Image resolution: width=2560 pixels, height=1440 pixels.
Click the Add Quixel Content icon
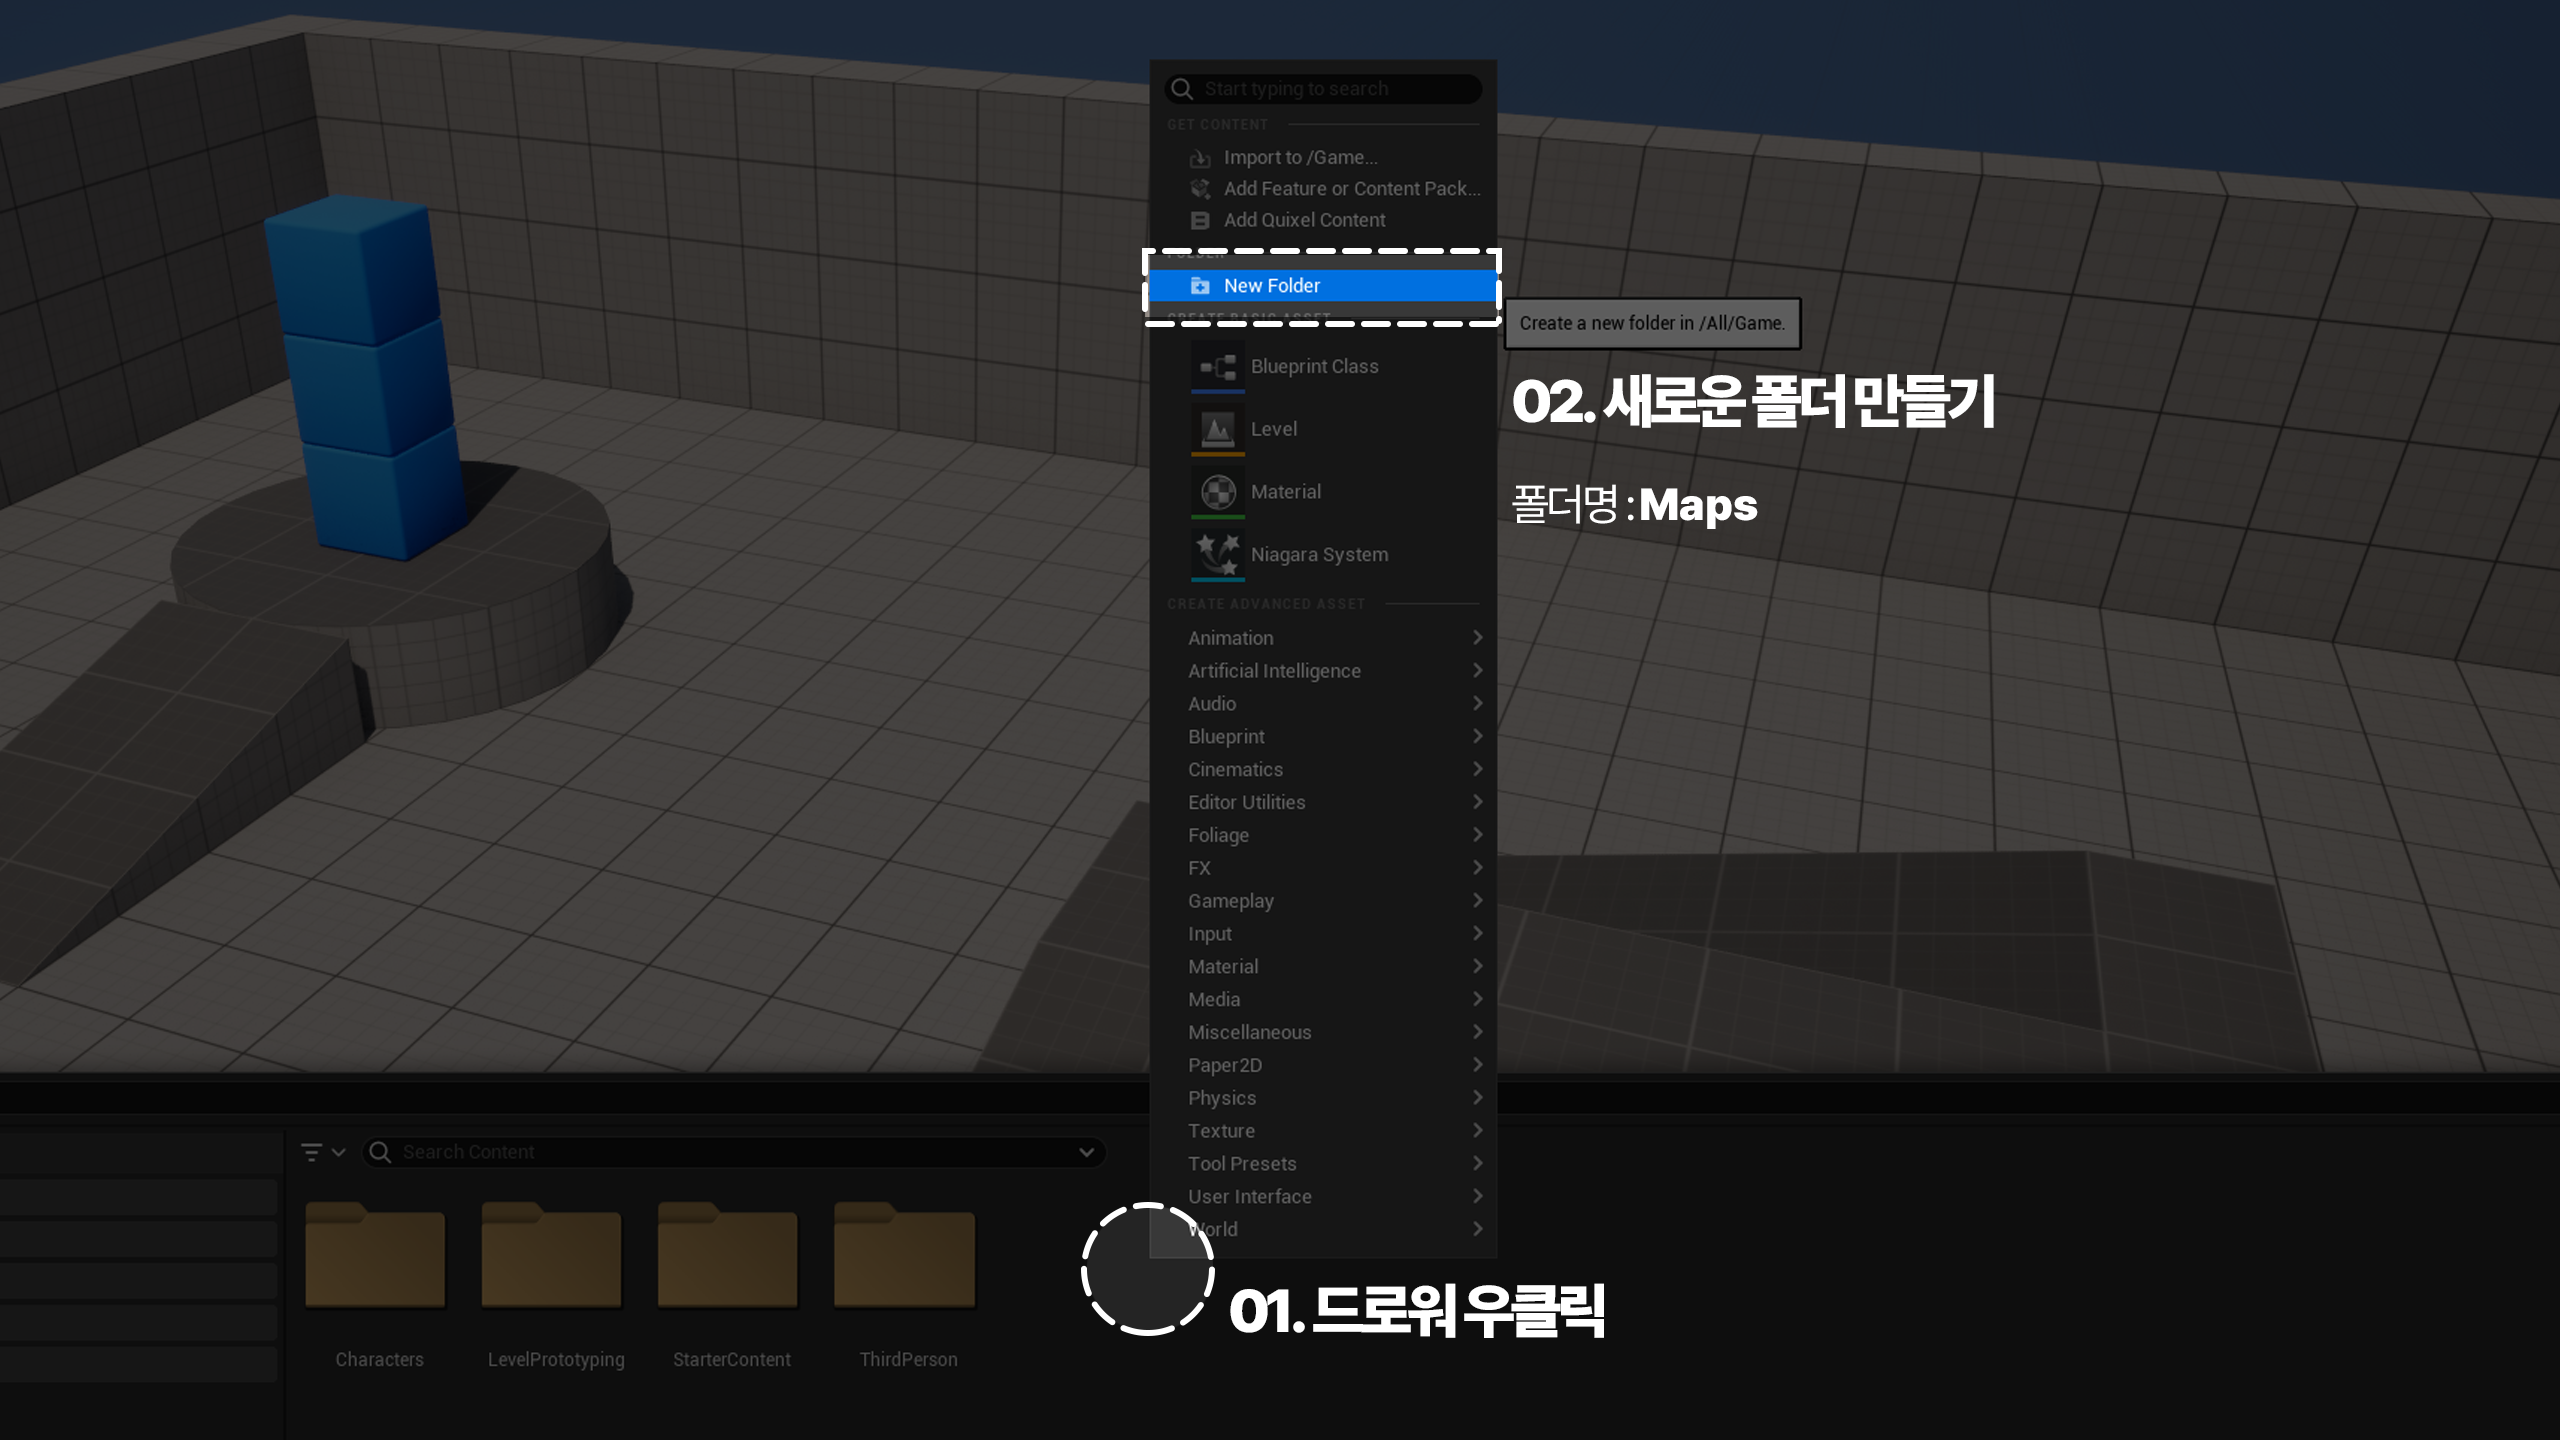click(x=1200, y=220)
